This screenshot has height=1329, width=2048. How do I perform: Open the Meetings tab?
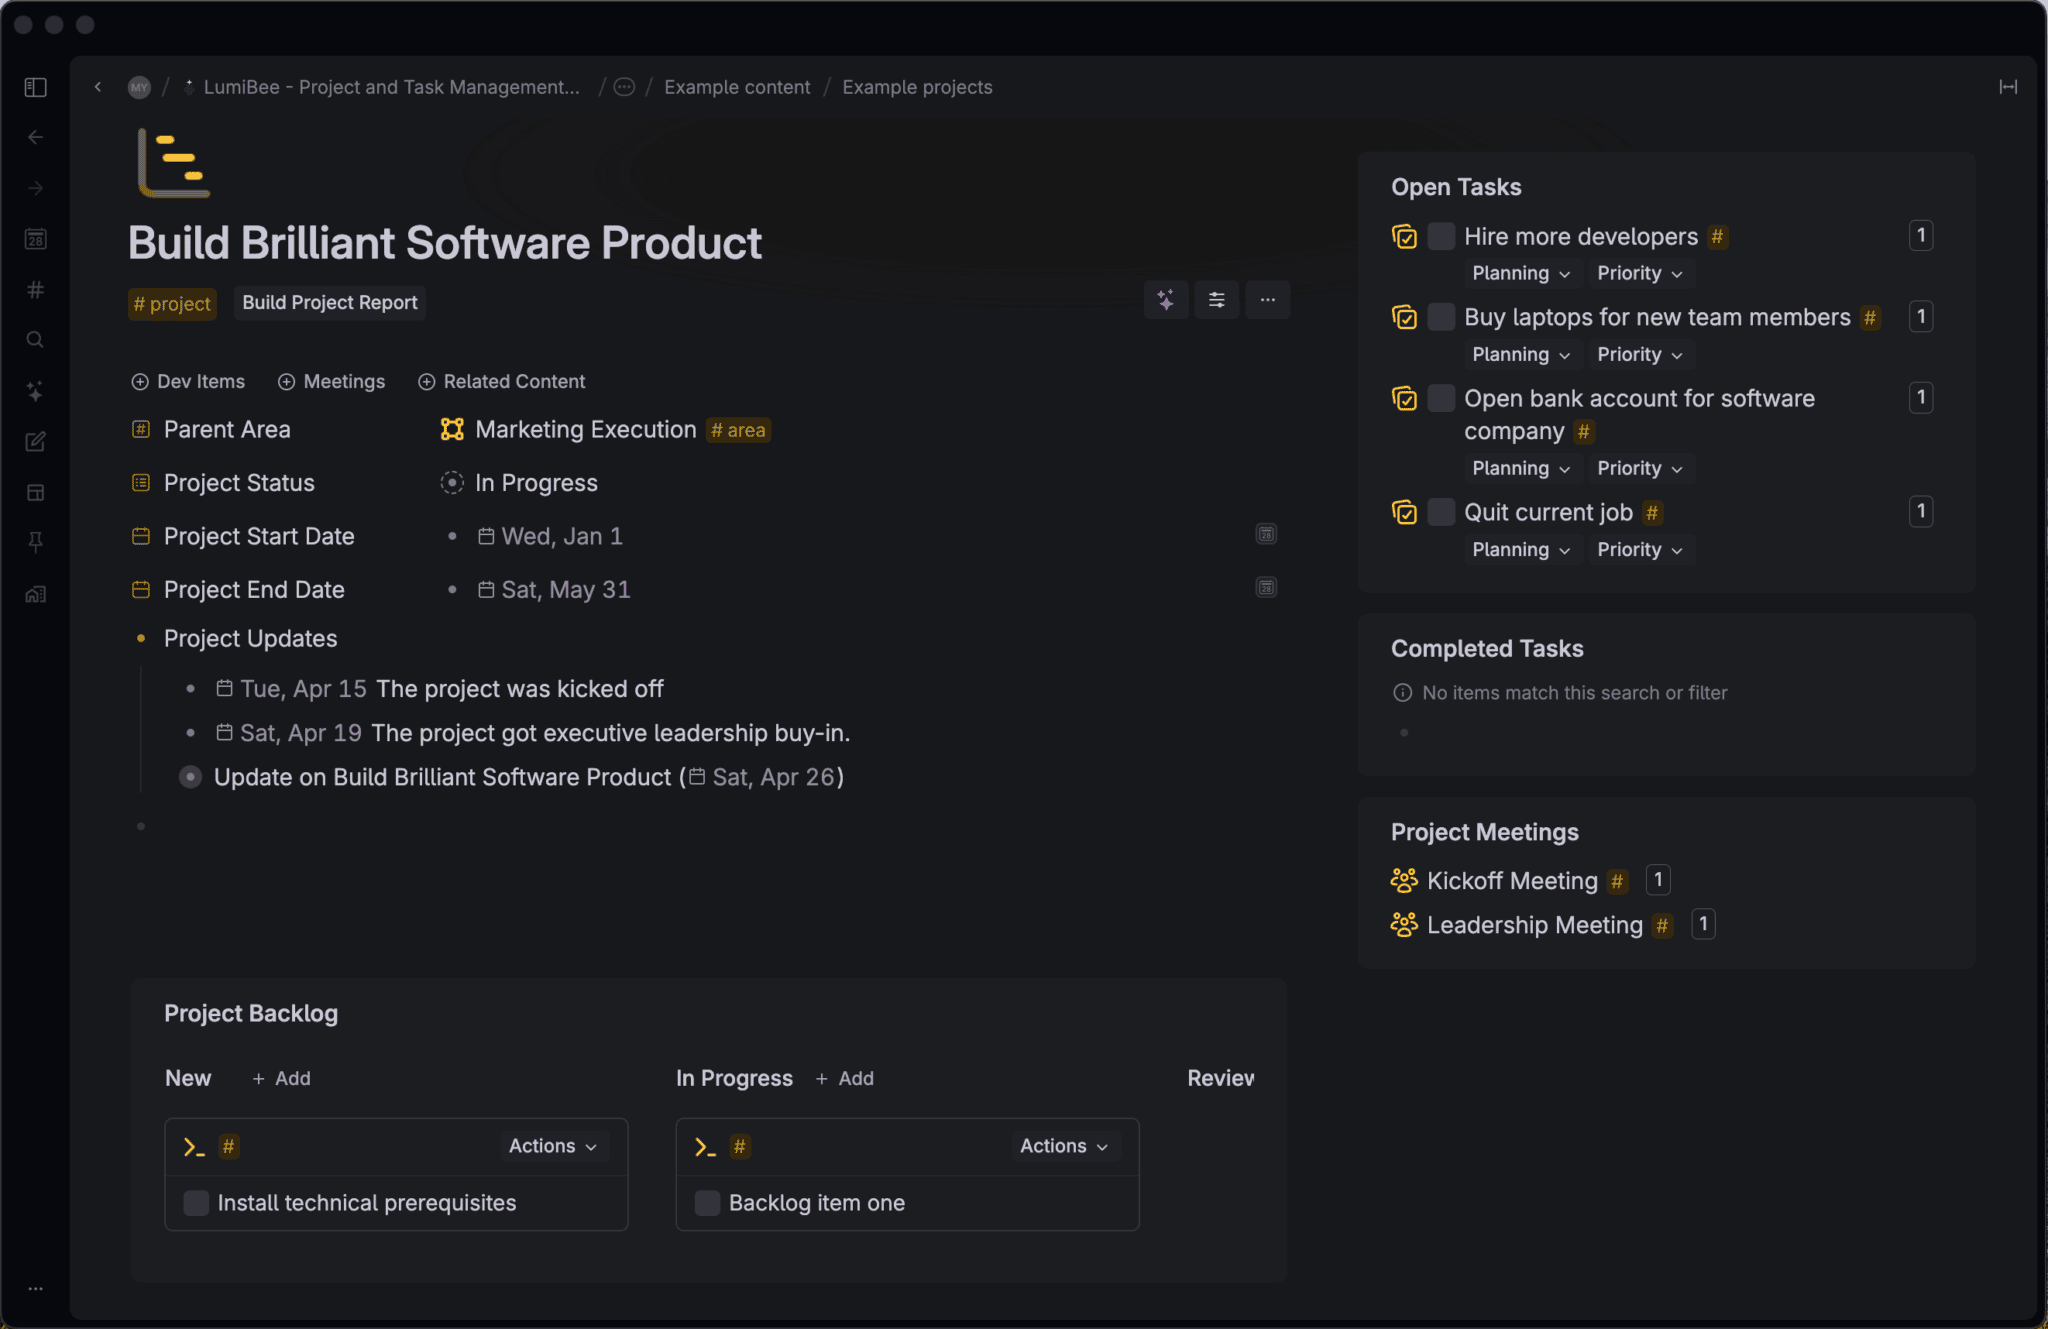tap(331, 382)
